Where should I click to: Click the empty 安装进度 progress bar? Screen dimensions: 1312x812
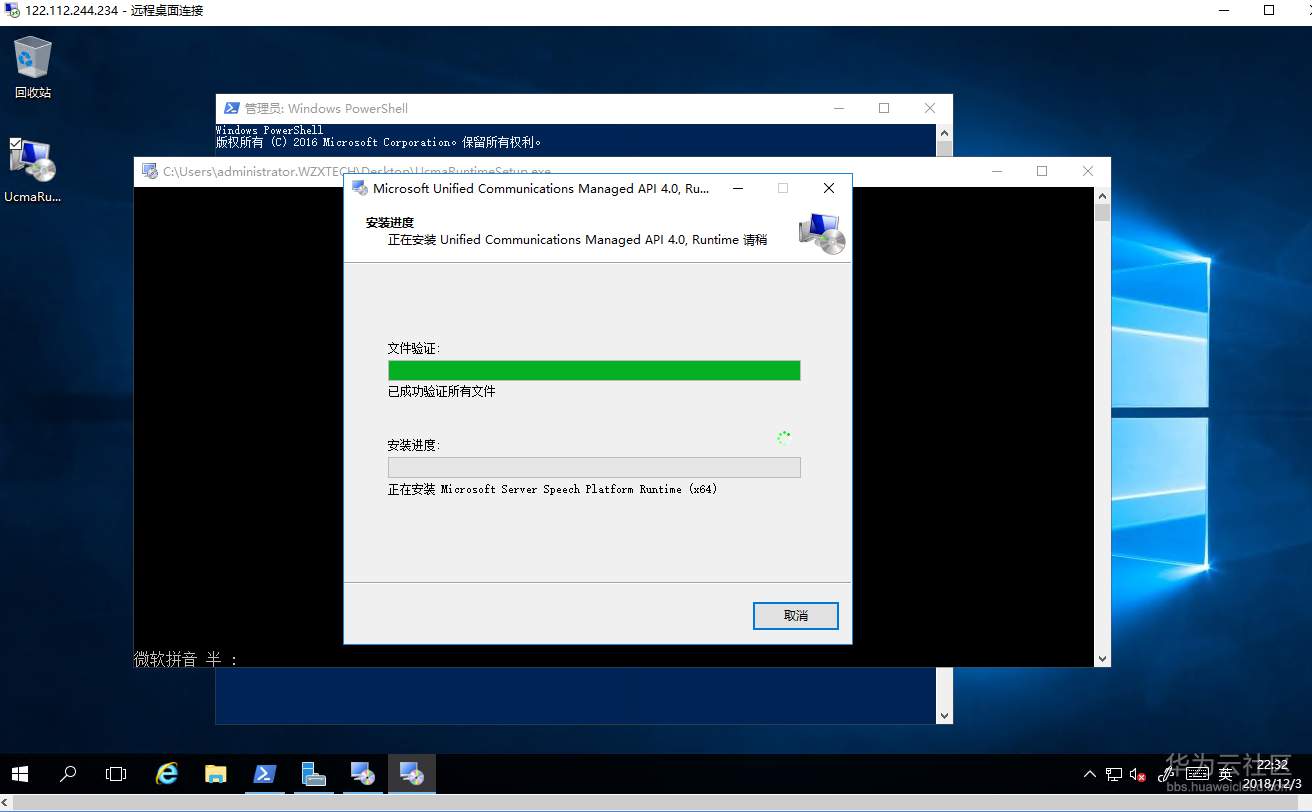pos(594,467)
